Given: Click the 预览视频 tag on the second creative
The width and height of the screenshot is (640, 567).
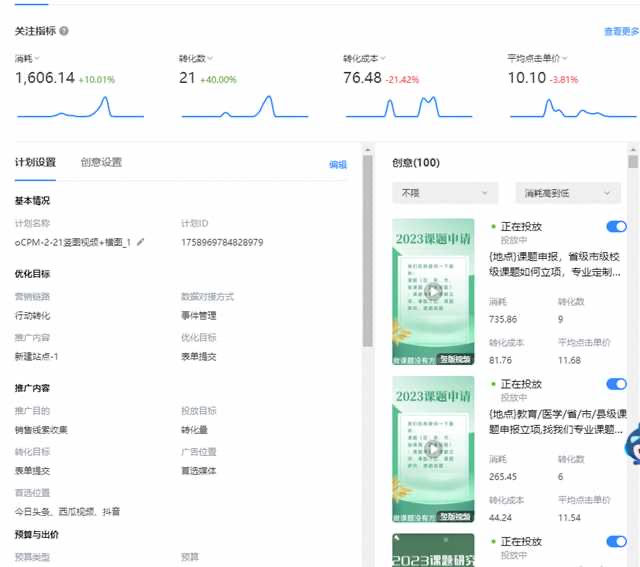Looking at the screenshot, I should pos(455,517).
